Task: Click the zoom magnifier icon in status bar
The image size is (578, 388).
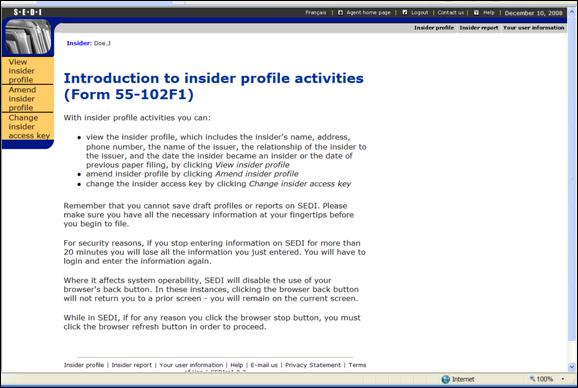Action: point(532,379)
